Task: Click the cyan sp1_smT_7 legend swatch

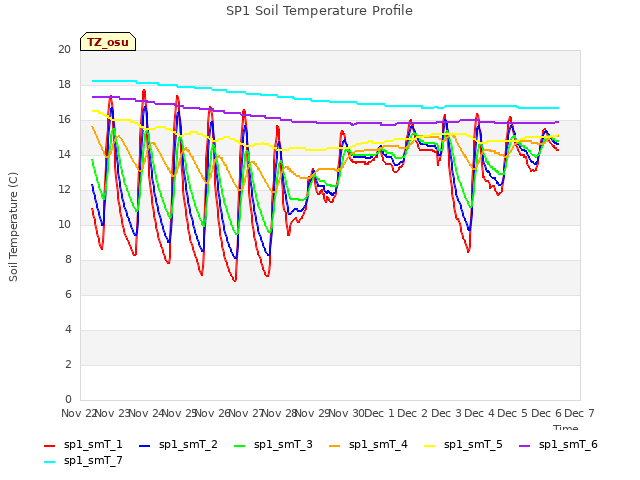Action: click(x=49, y=462)
